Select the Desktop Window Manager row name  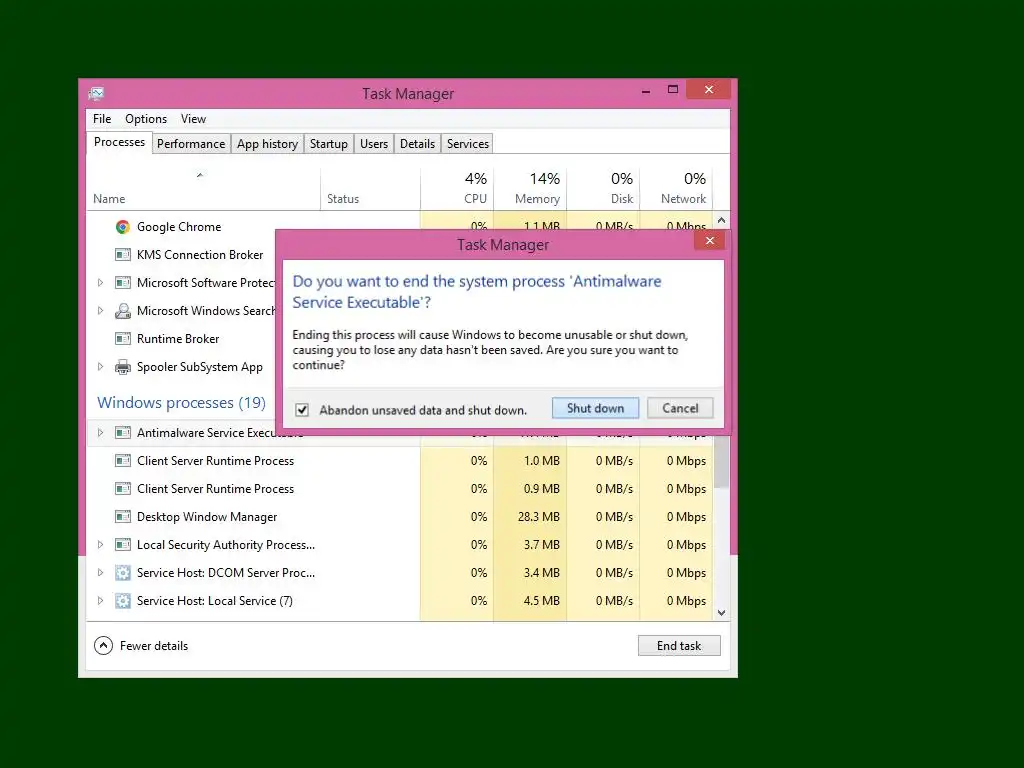(207, 517)
